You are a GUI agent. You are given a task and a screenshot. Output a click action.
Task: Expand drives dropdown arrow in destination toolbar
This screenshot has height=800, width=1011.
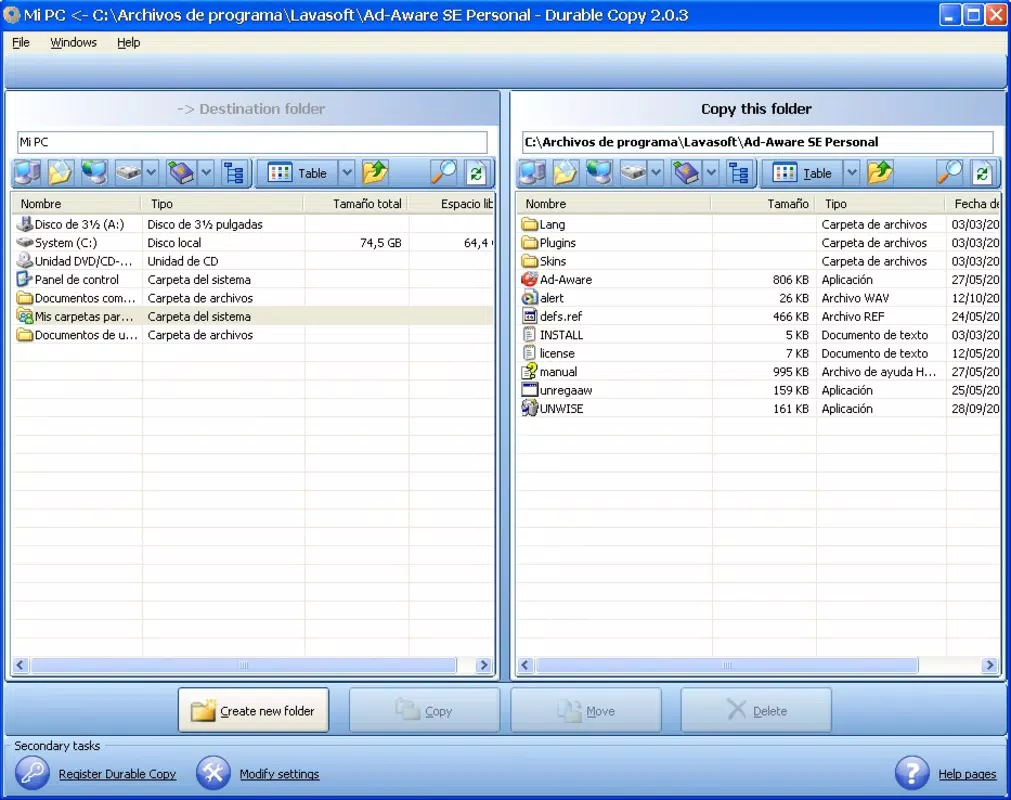tap(151, 173)
